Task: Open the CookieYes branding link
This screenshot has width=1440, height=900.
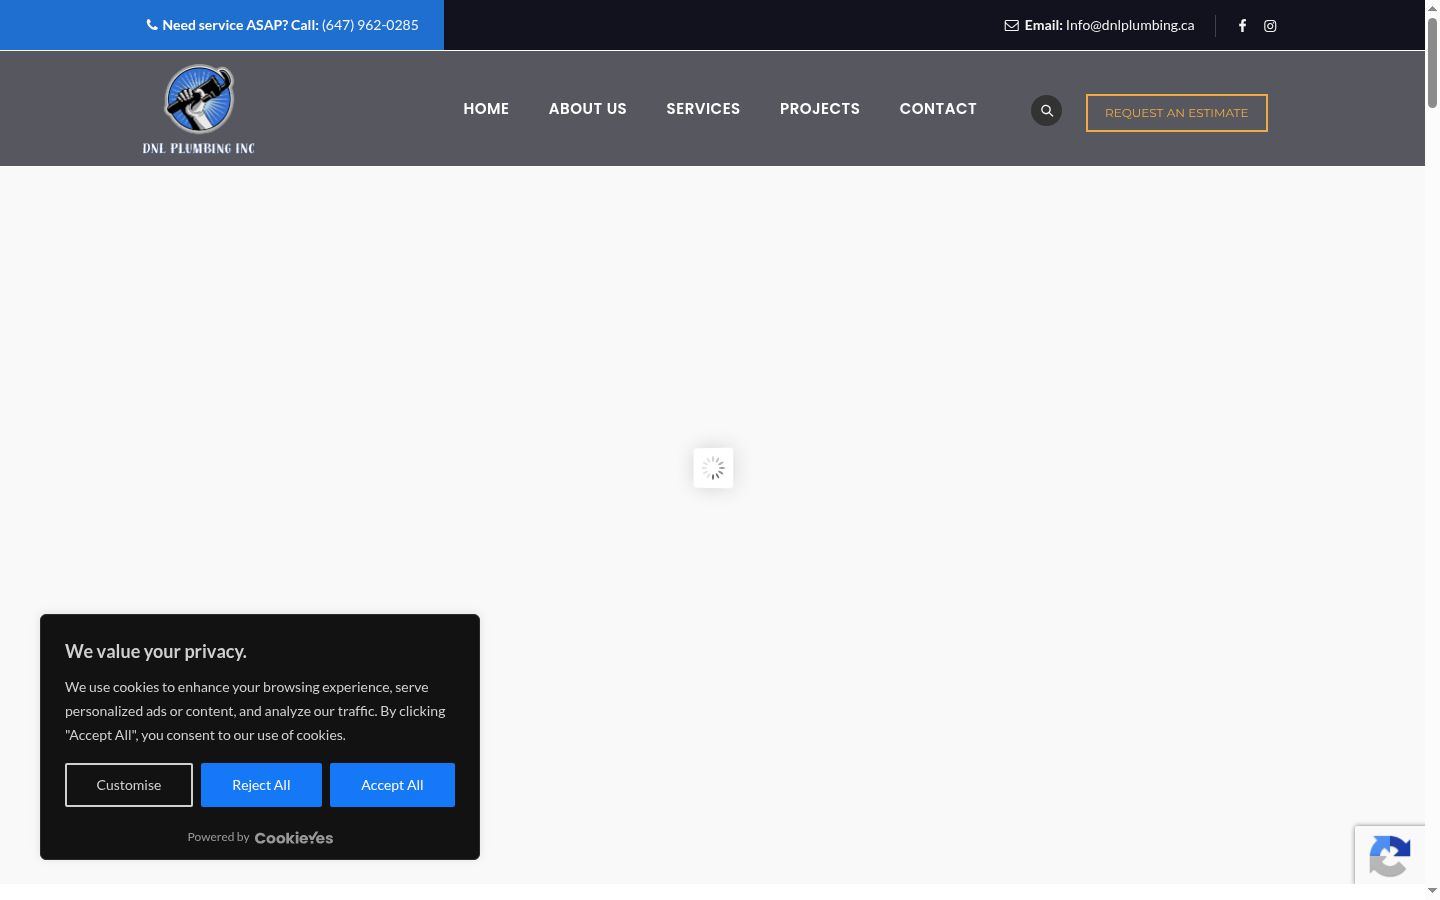Action: click(293, 838)
